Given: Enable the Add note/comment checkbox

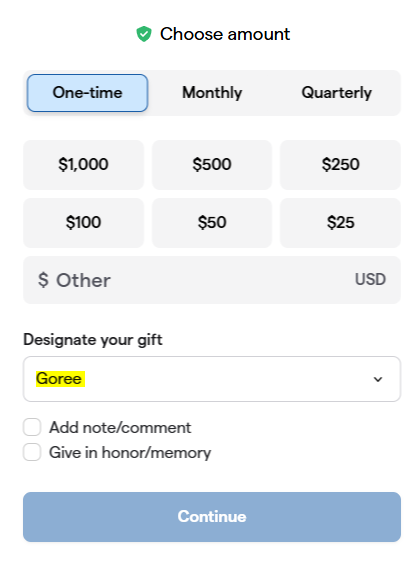Looking at the screenshot, I should [x=32, y=427].
